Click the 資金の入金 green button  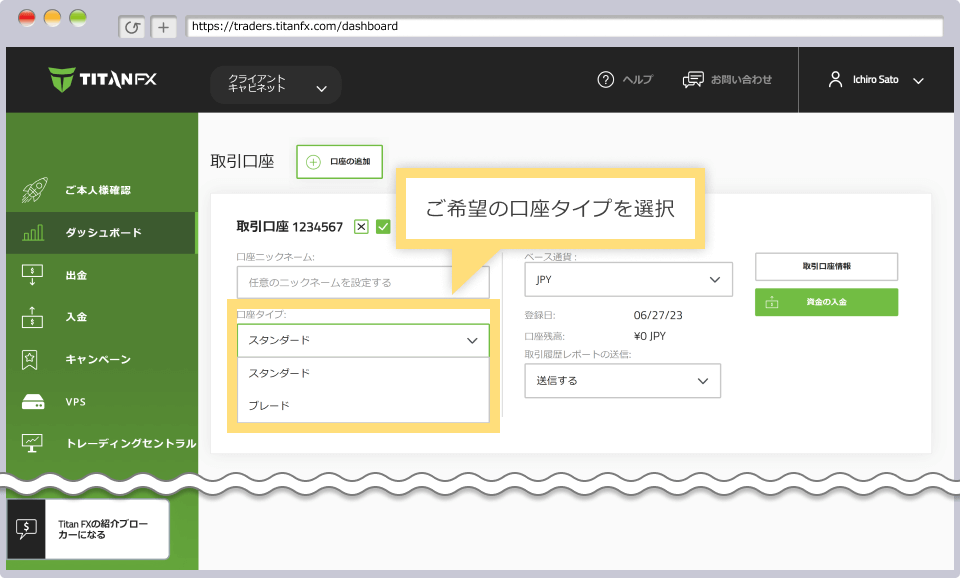(x=827, y=302)
